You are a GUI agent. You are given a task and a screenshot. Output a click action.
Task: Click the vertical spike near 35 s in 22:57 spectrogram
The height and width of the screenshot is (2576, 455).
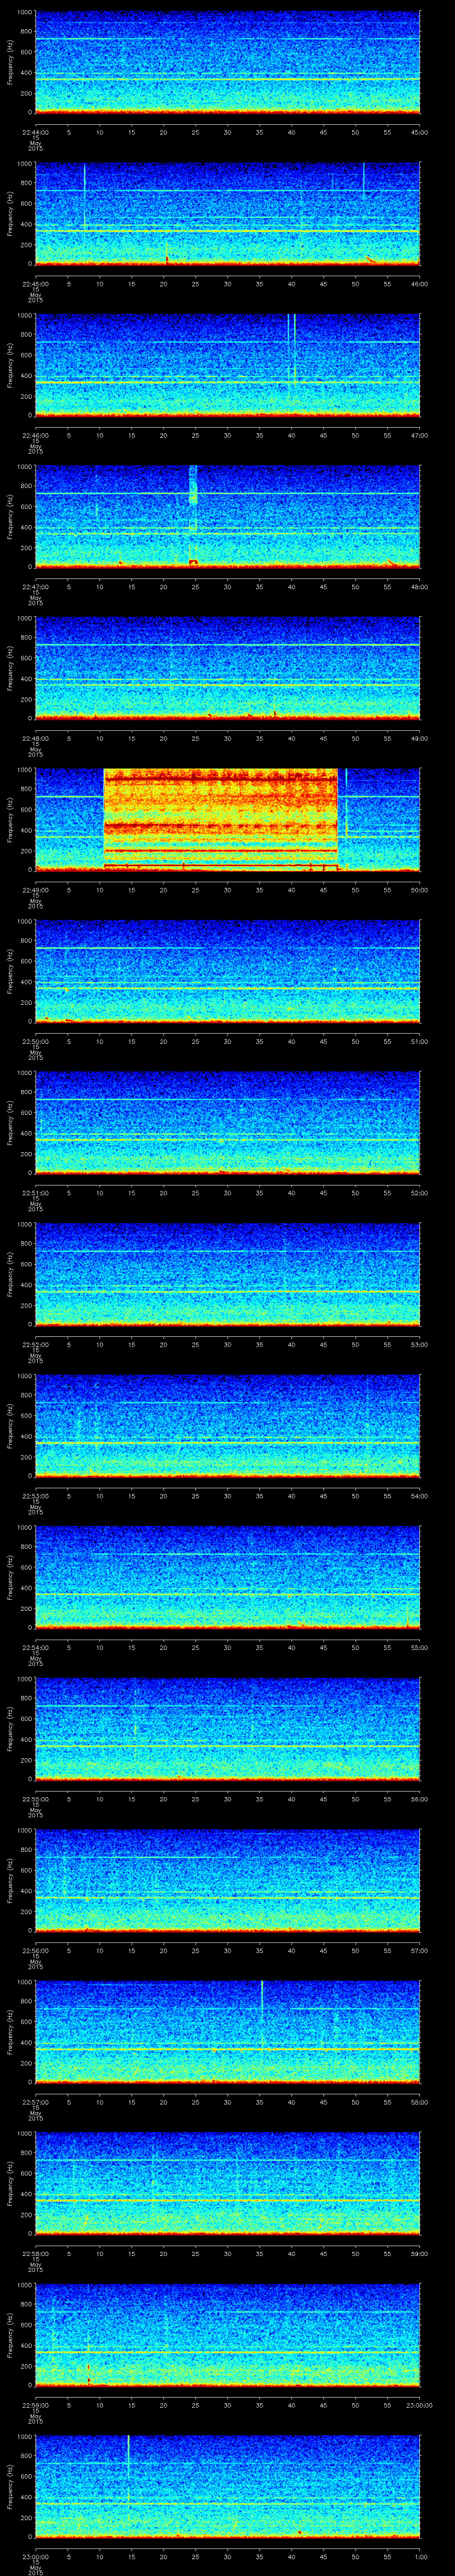(262, 2013)
